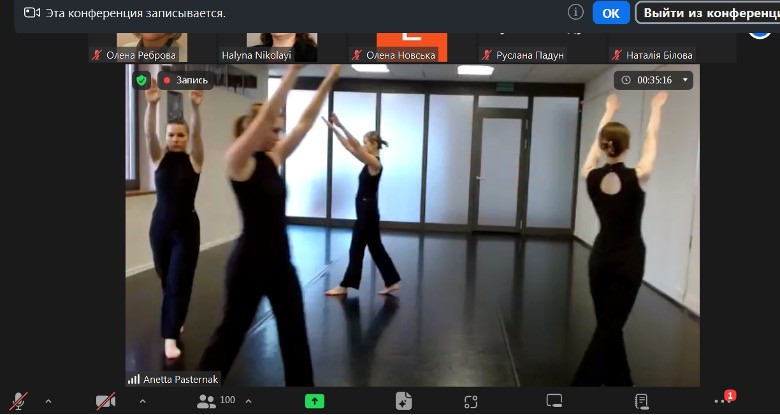Image resolution: width=780 pixels, height=415 pixels.
Task: Open the info icon on recording banner
Action: (576, 12)
